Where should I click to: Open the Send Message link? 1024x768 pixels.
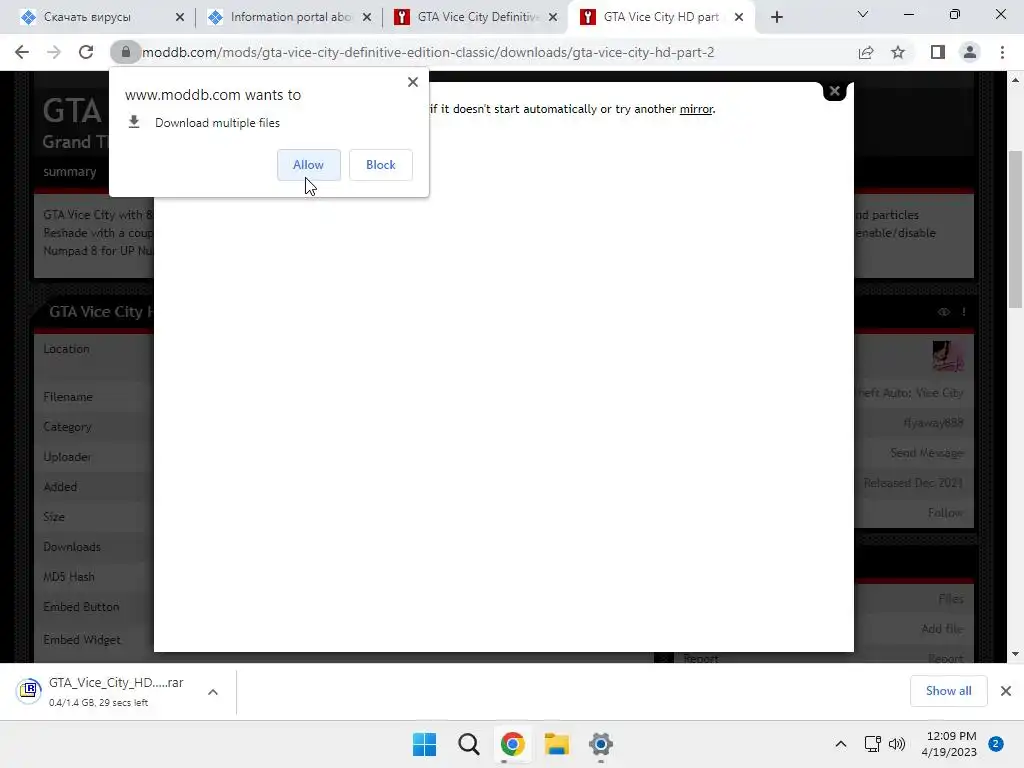point(927,453)
